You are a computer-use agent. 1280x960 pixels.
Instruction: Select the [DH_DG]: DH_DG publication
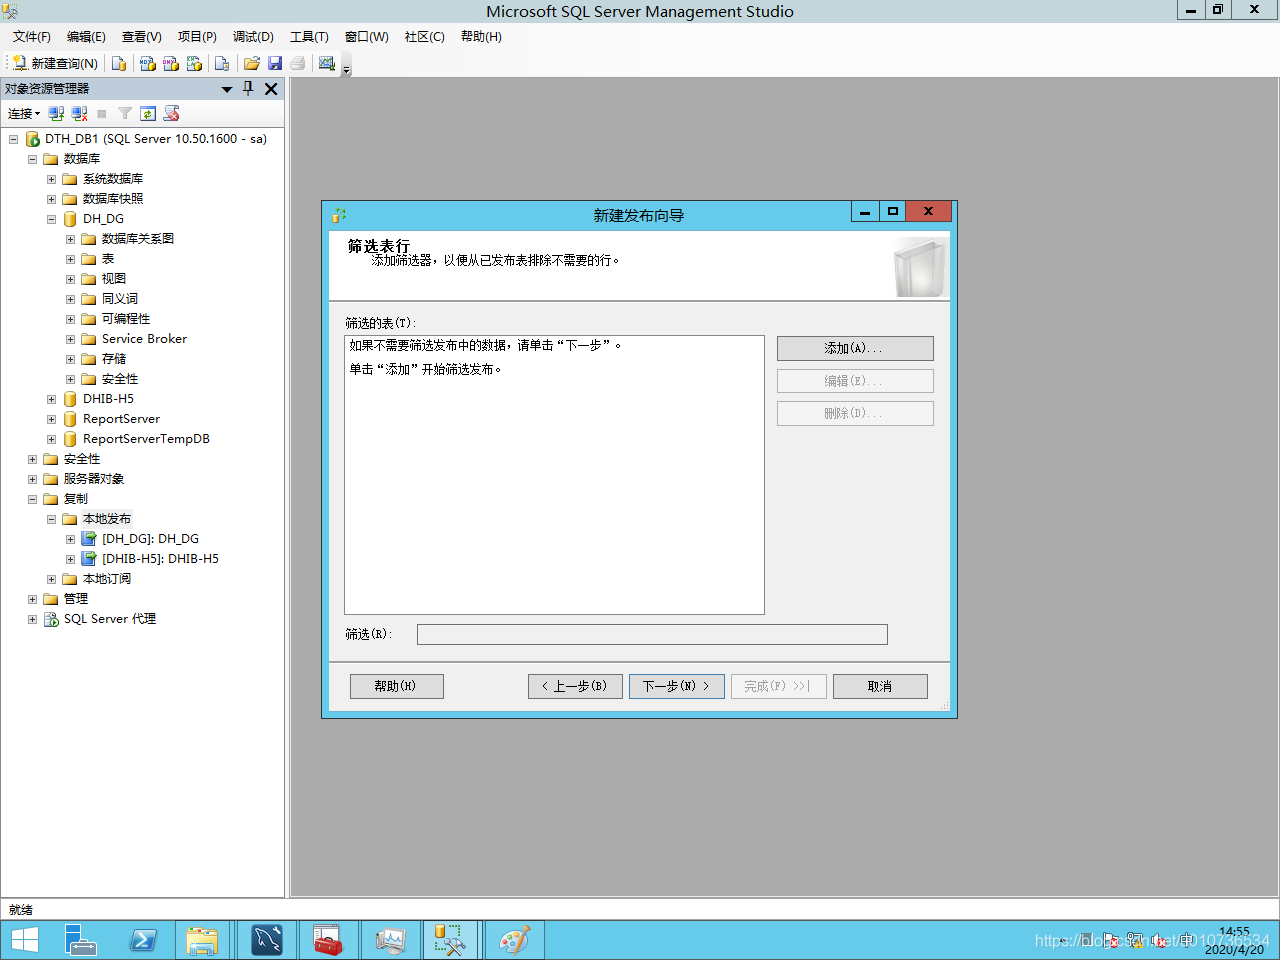pyautogui.click(x=150, y=539)
